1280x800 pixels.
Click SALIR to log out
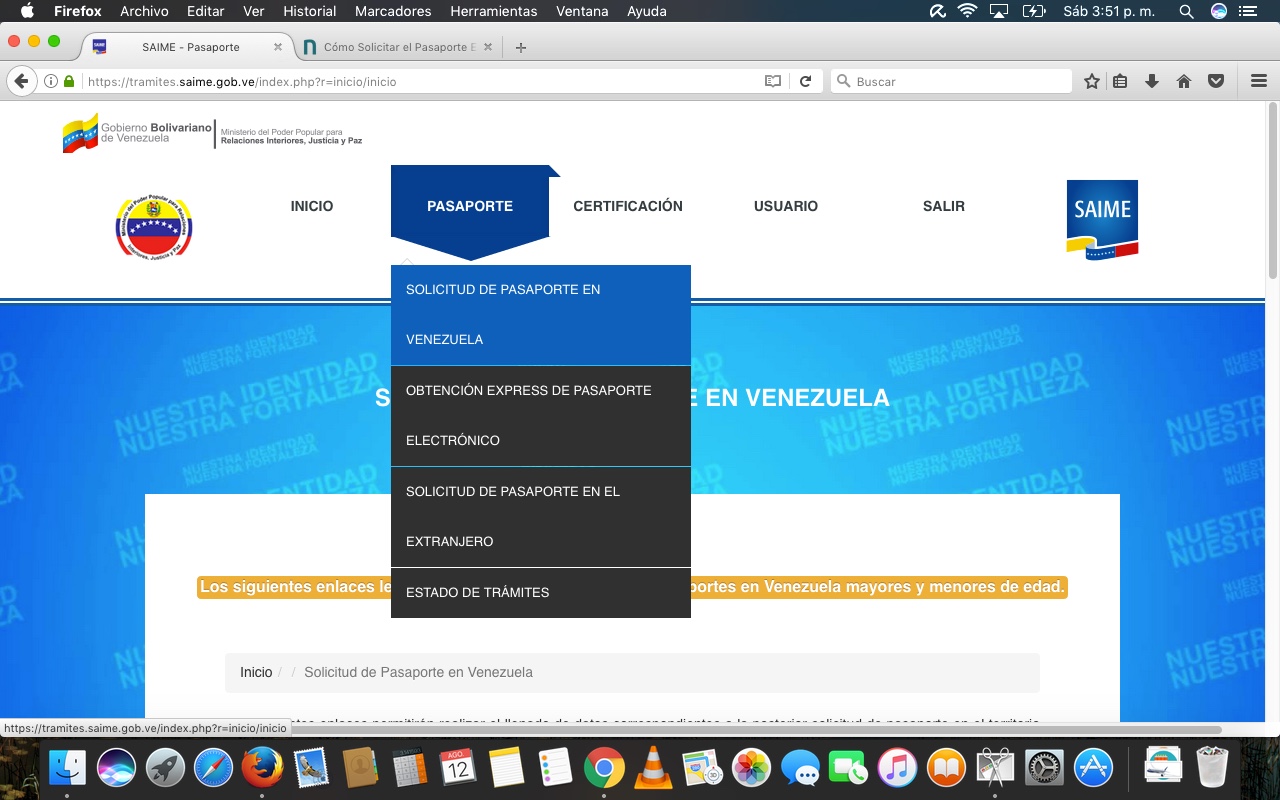tap(944, 206)
